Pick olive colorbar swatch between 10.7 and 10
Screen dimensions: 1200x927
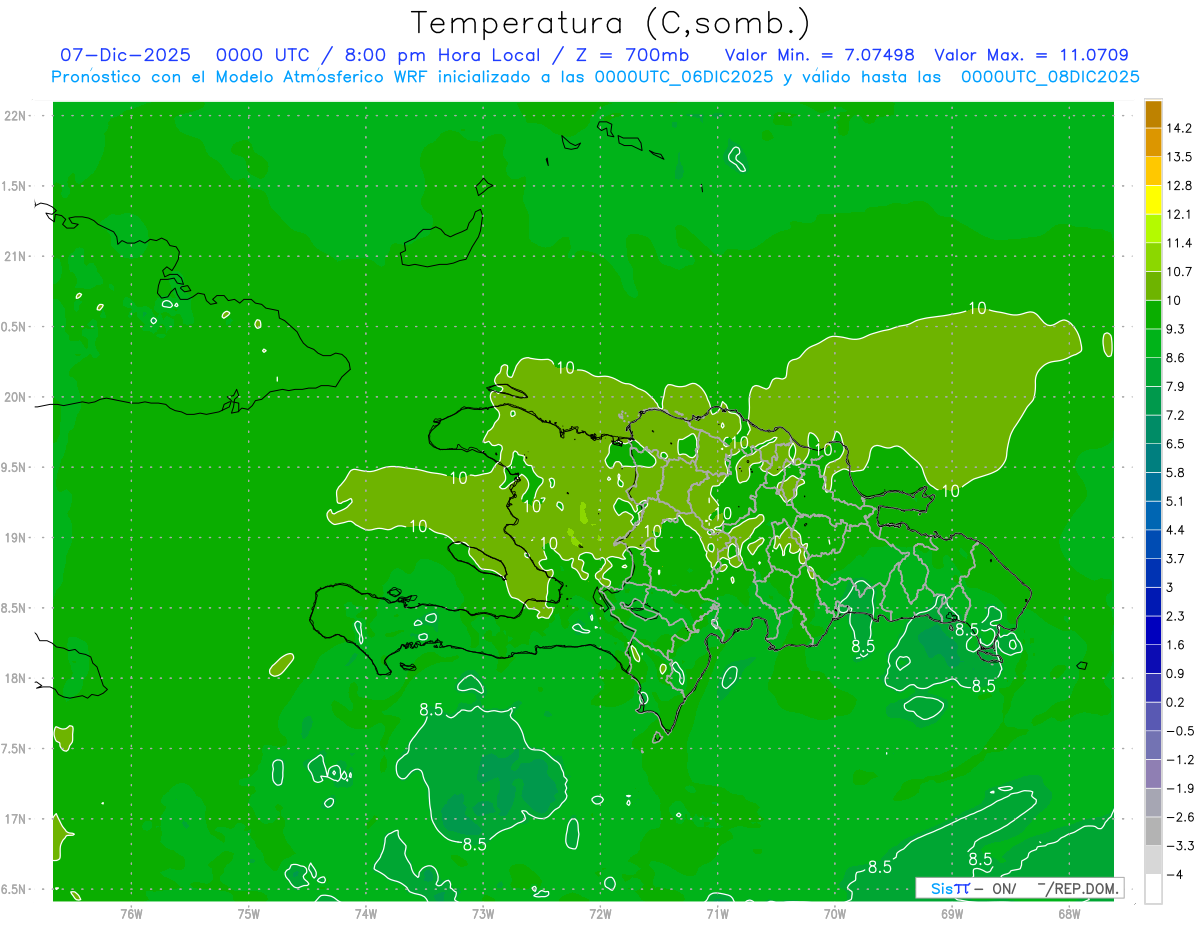pos(1153,286)
